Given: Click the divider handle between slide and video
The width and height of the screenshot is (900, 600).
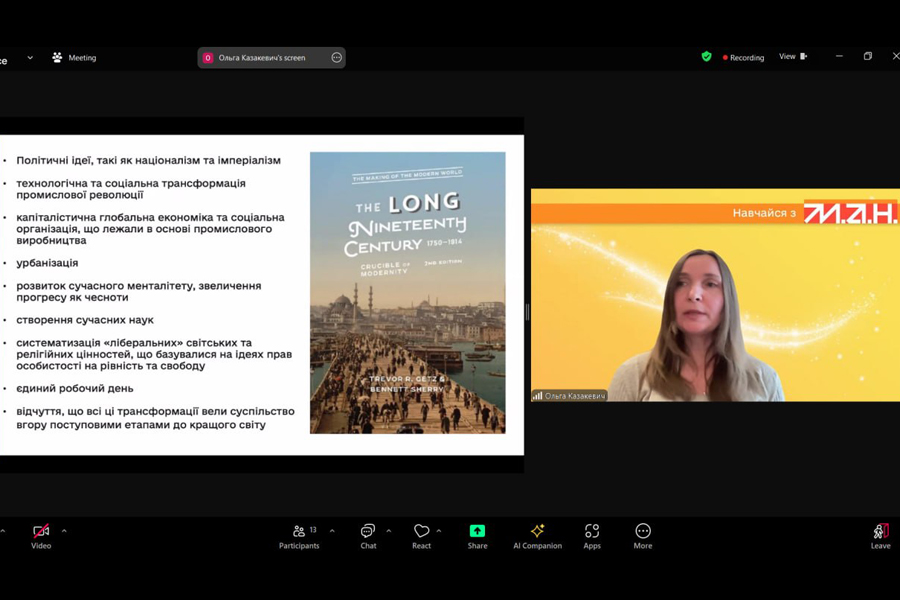Looking at the screenshot, I should click(x=527, y=312).
